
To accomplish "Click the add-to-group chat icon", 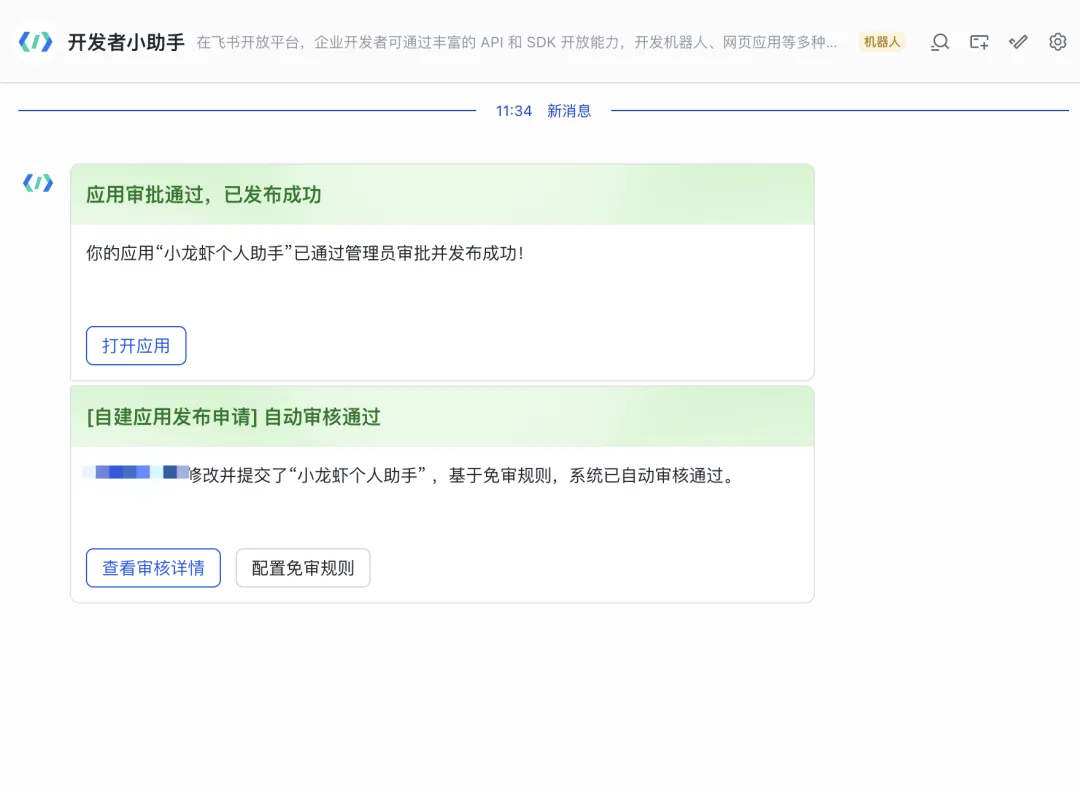I will tap(979, 42).
